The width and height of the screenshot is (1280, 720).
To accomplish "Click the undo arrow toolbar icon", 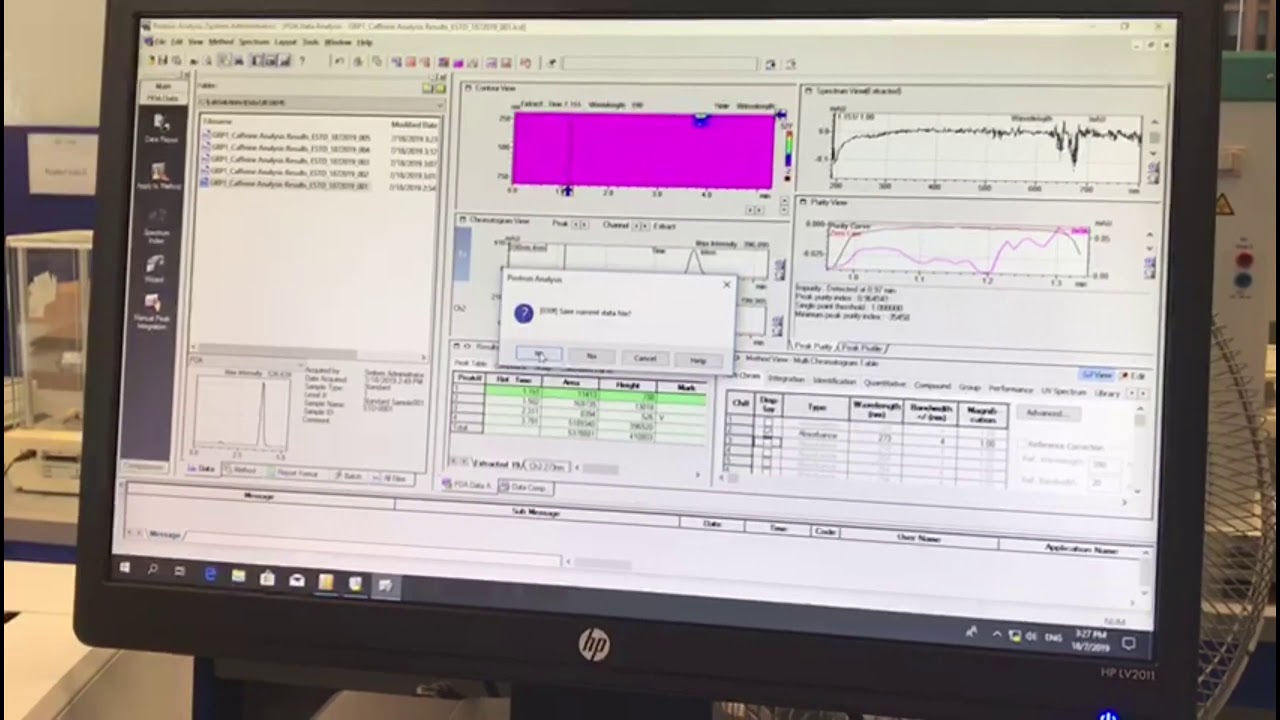I will pos(340,62).
